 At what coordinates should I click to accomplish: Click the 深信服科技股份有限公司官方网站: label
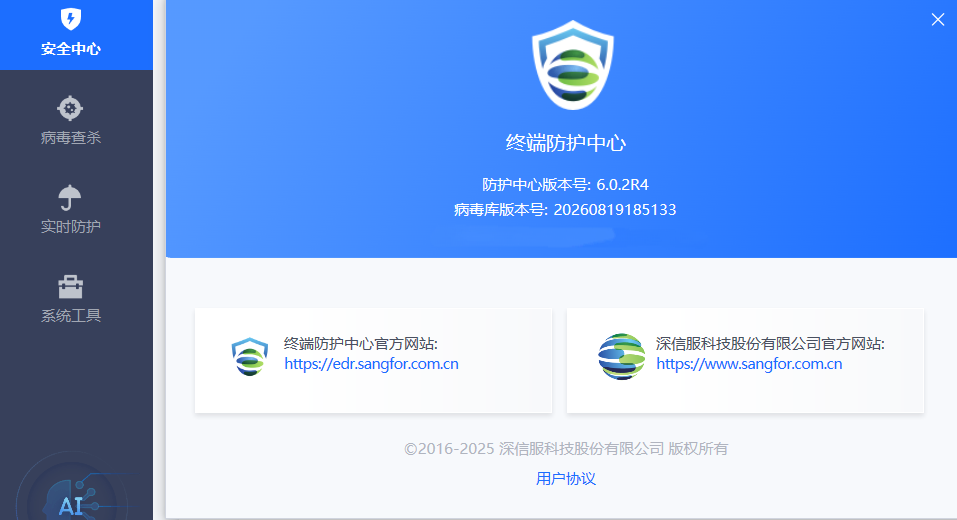770,344
